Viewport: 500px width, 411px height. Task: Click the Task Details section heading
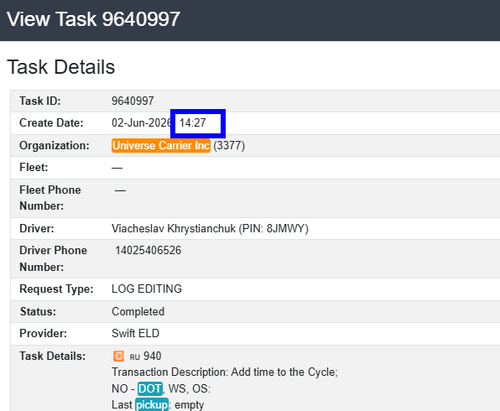click(61, 67)
